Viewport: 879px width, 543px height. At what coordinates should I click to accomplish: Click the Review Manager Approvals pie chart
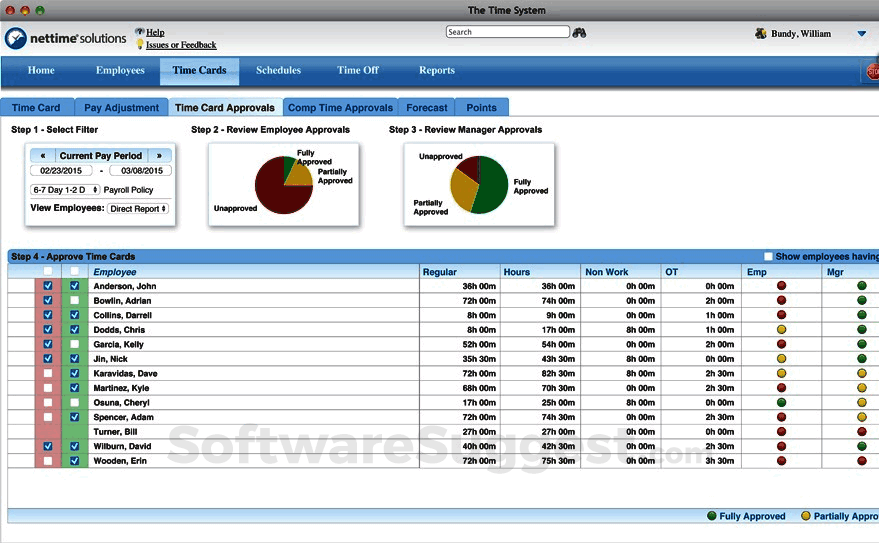coord(477,184)
